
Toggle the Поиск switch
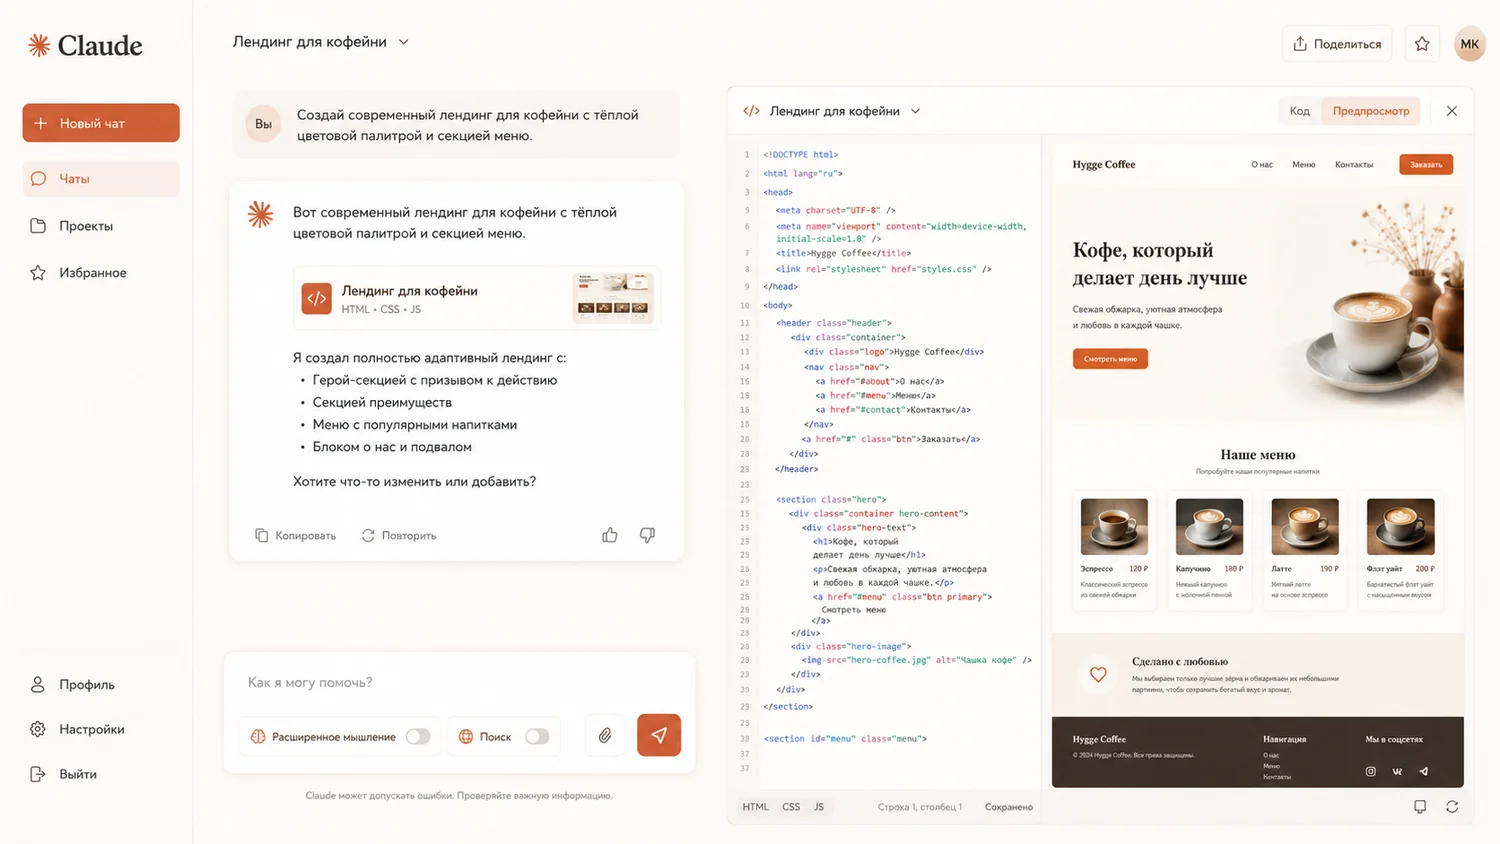click(537, 737)
